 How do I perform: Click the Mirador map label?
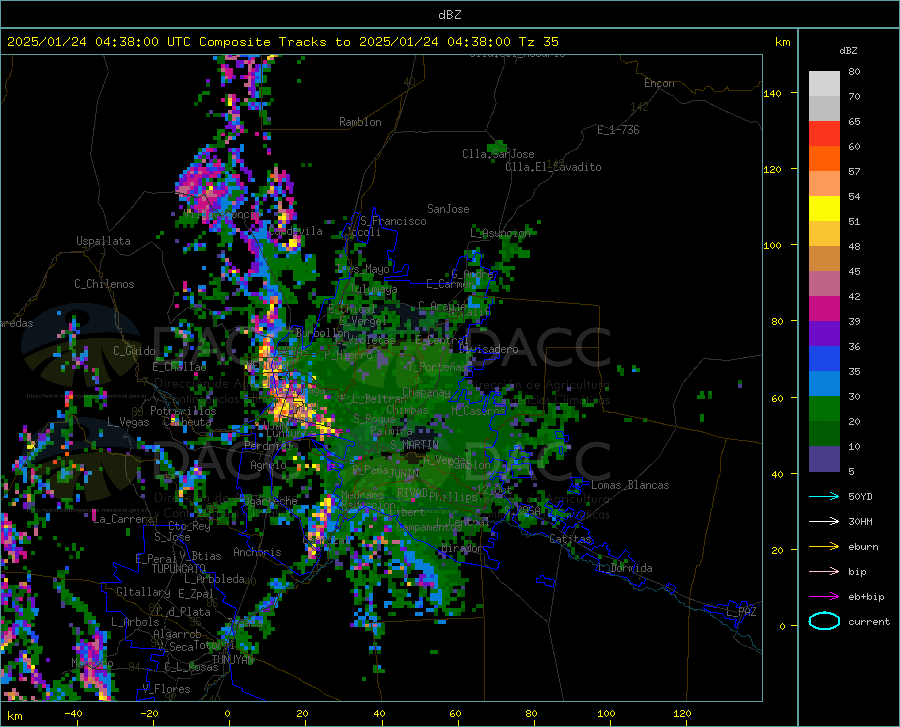point(461,548)
